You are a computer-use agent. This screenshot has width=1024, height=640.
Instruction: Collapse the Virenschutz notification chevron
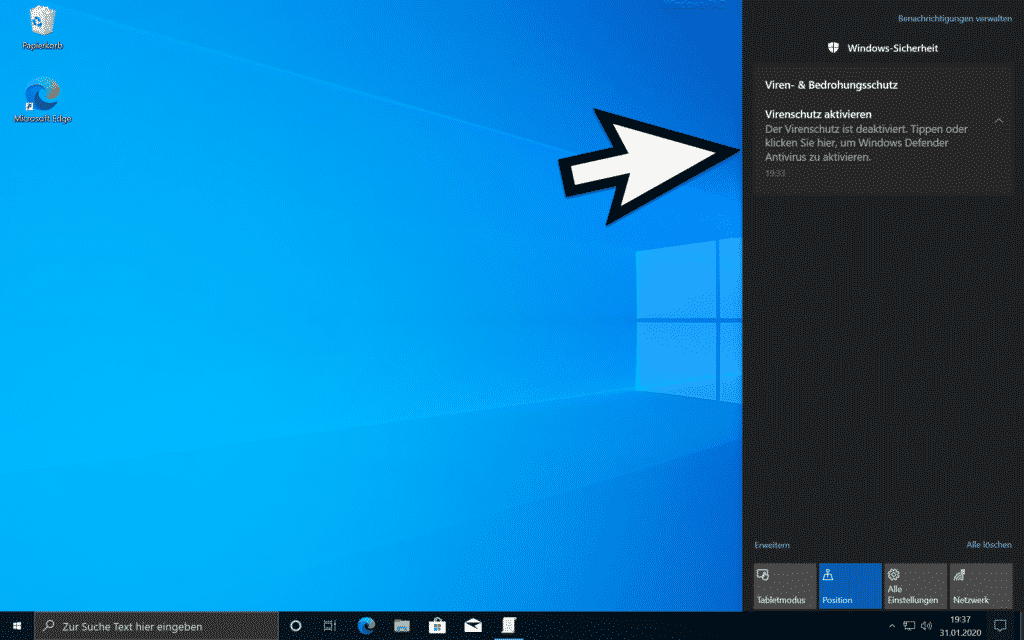(x=999, y=121)
